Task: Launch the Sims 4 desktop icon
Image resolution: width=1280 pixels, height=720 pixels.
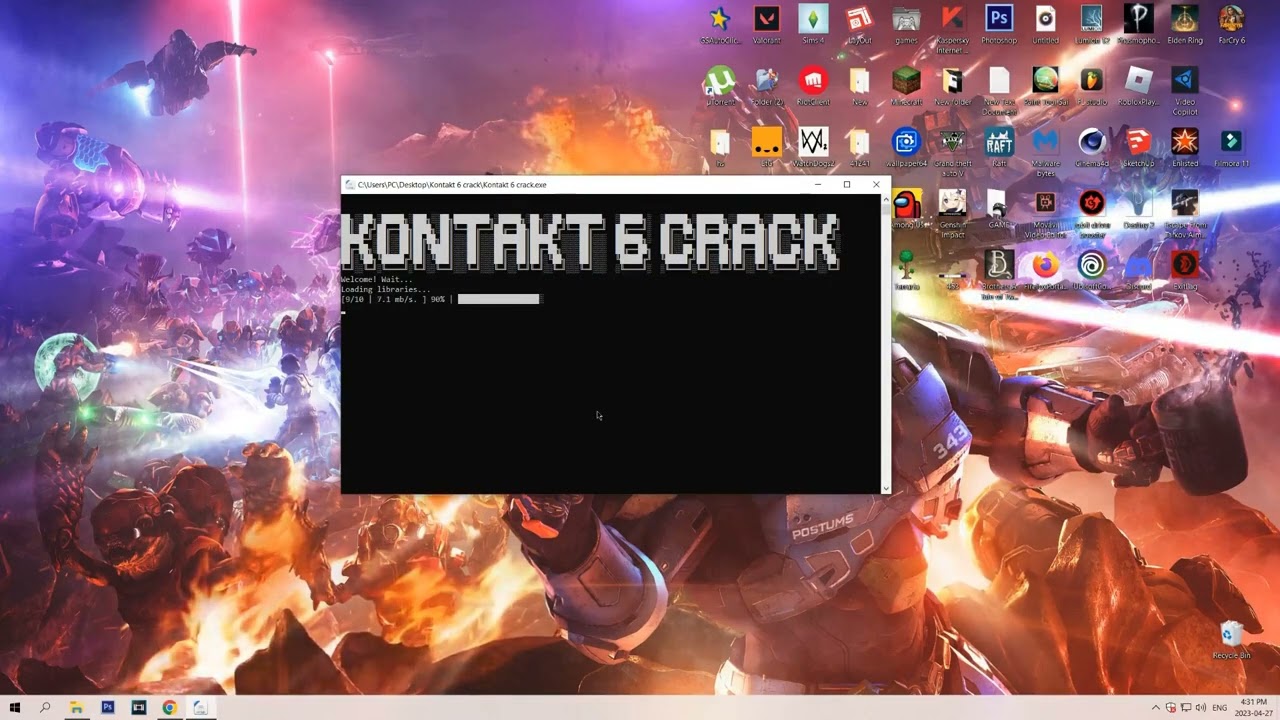Action: (813, 25)
